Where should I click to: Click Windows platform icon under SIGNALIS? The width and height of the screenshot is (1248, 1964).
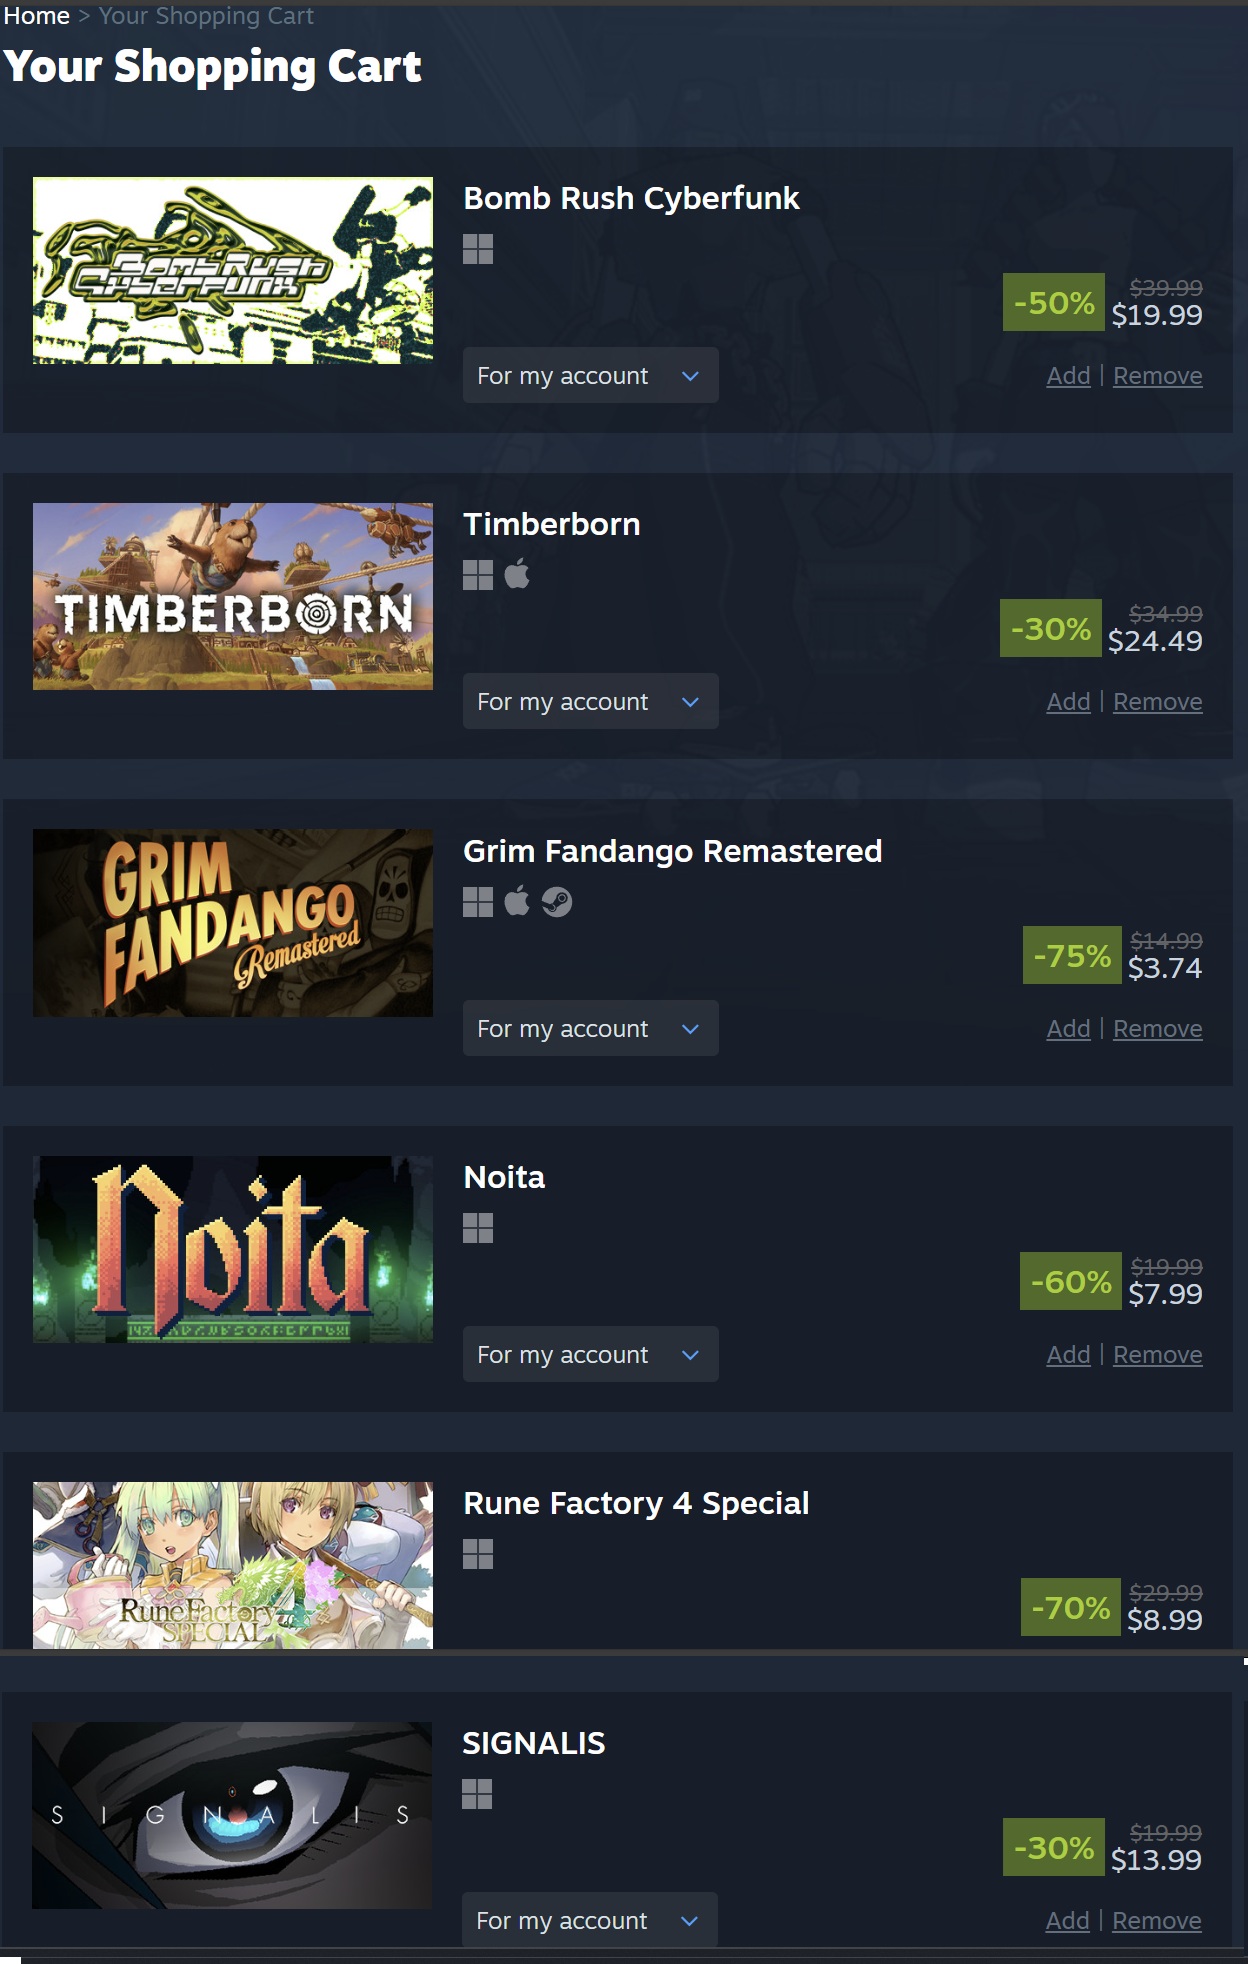click(477, 1794)
